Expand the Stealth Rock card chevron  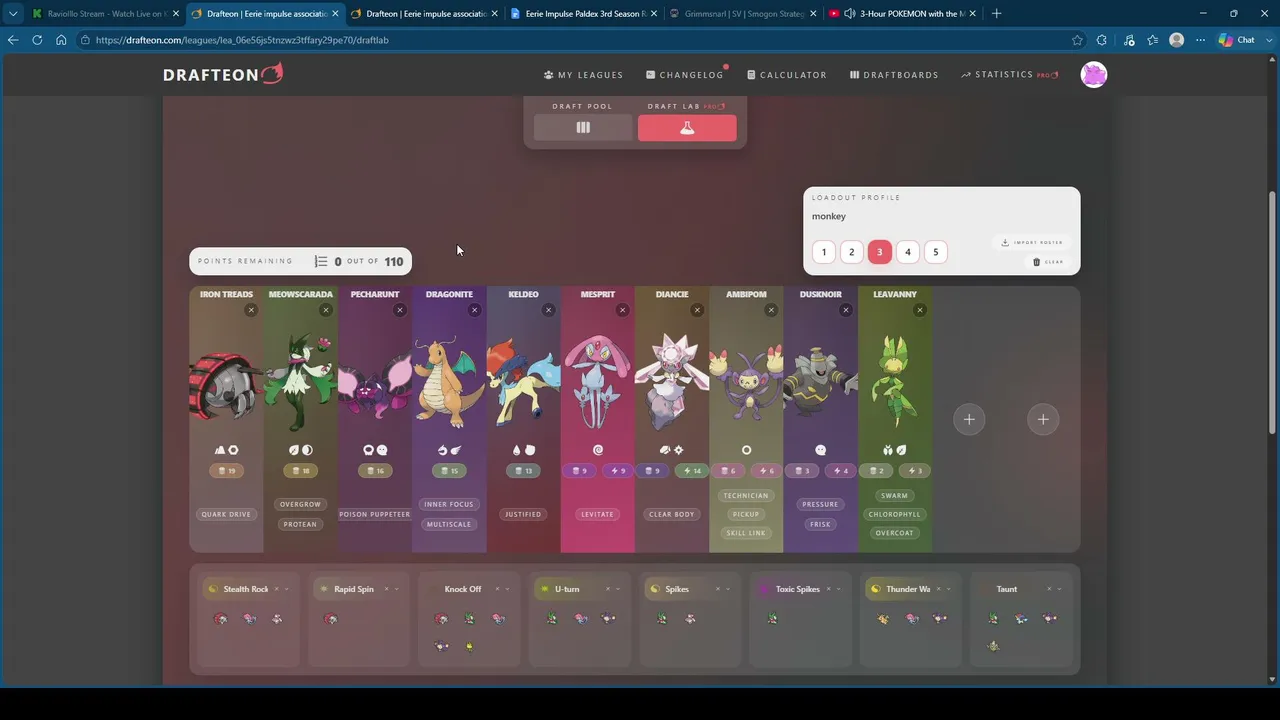[x=287, y=589]
